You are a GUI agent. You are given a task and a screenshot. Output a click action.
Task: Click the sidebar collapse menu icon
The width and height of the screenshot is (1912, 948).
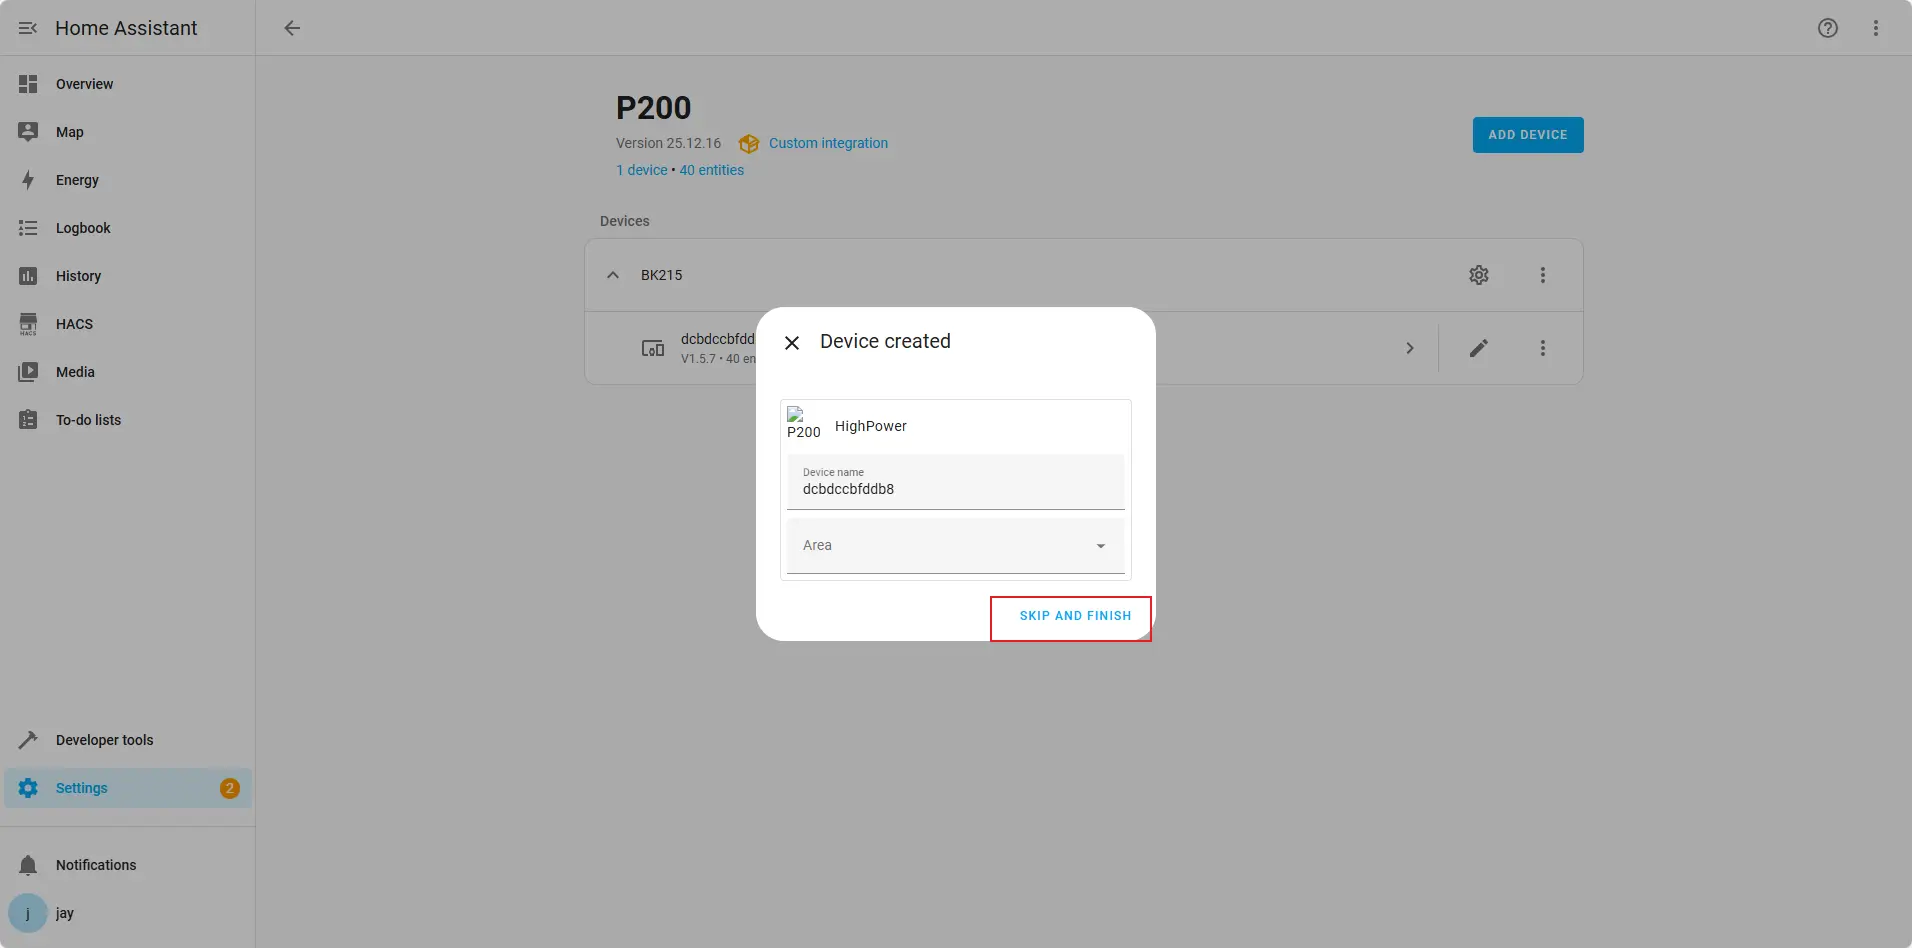(x=28, y=28)
